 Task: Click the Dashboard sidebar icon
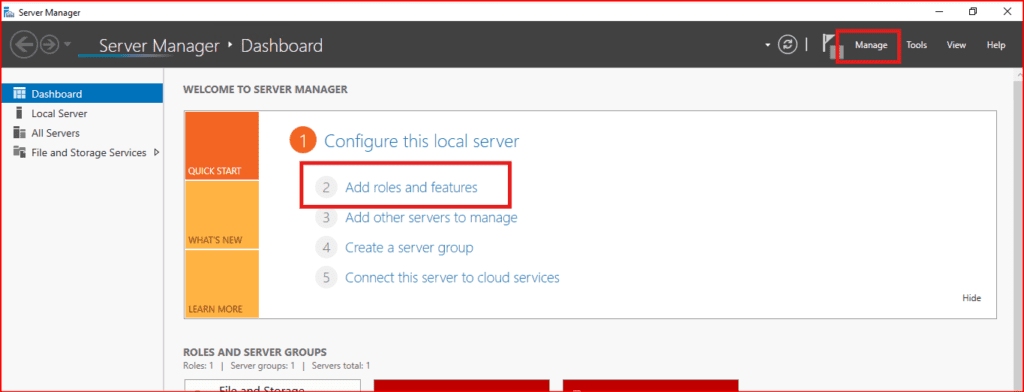click(x=20, y=93)
